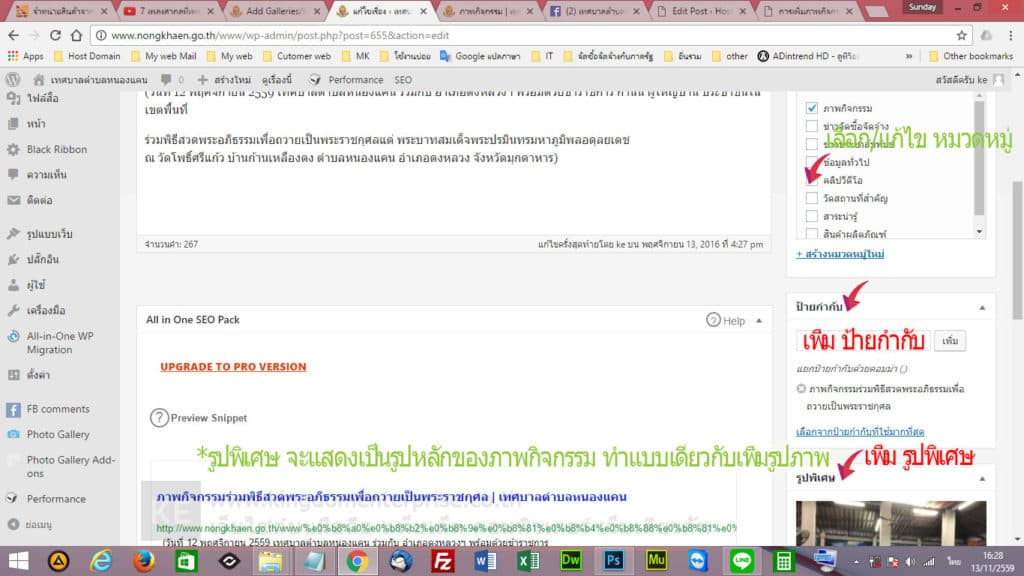Click the เพิ่ม button to add the tag
1024x576 pixels.
[947, 340]
